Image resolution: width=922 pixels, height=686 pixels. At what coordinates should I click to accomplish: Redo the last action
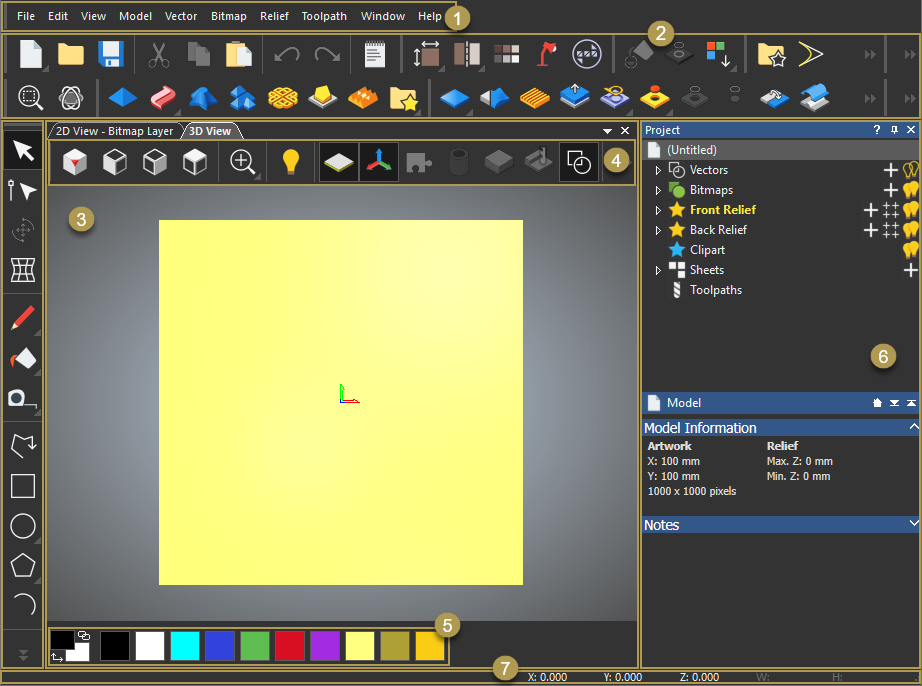tap(327, 55)
